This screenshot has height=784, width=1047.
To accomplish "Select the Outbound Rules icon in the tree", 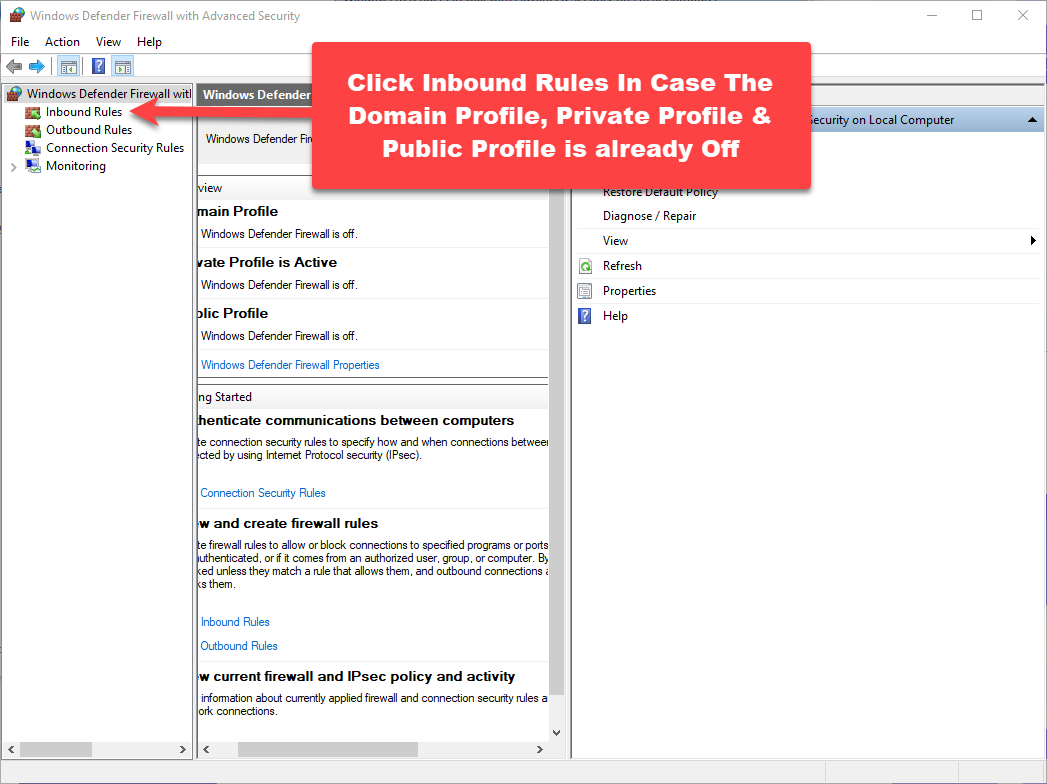I will coord(33,130).
